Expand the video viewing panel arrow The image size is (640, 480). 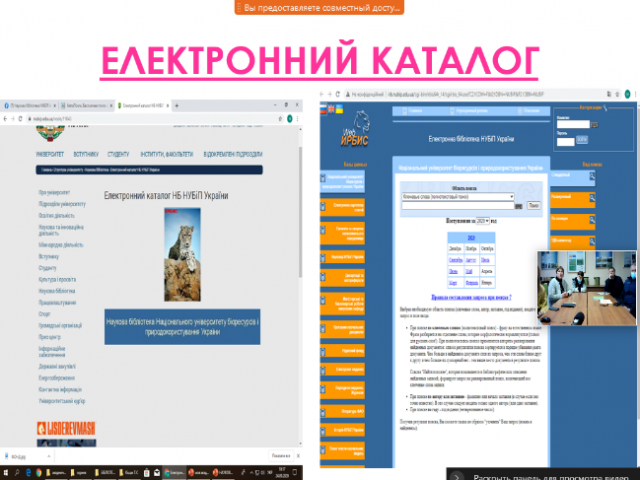[457, 476]
